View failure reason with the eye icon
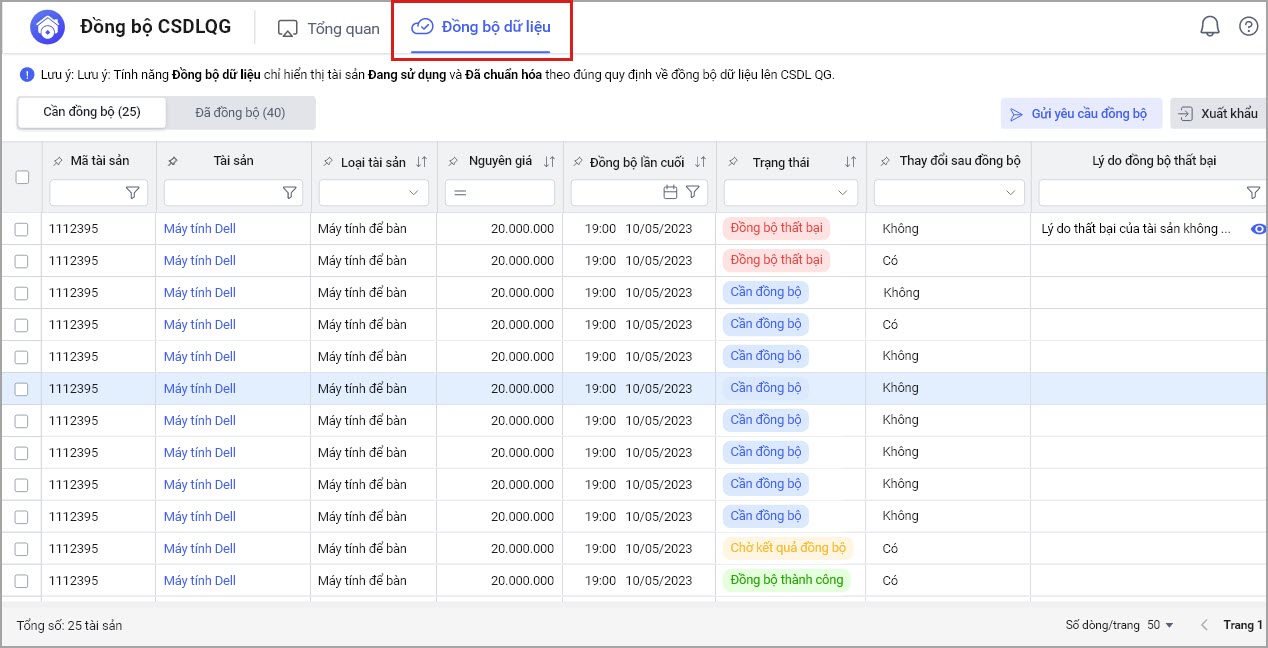The height and width of the screenshot is (648, 1268). (1258, 229)
